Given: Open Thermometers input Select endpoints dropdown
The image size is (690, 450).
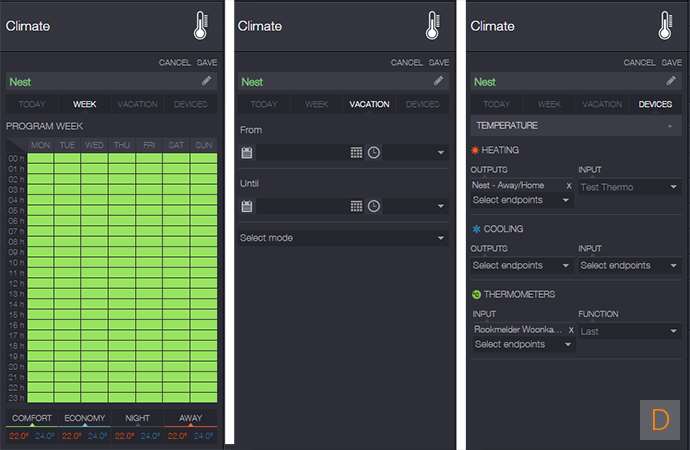Looking at the screenshot, I should 524,344.
